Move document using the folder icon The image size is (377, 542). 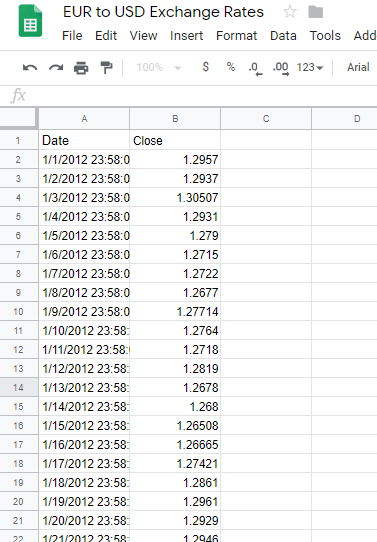315,12
